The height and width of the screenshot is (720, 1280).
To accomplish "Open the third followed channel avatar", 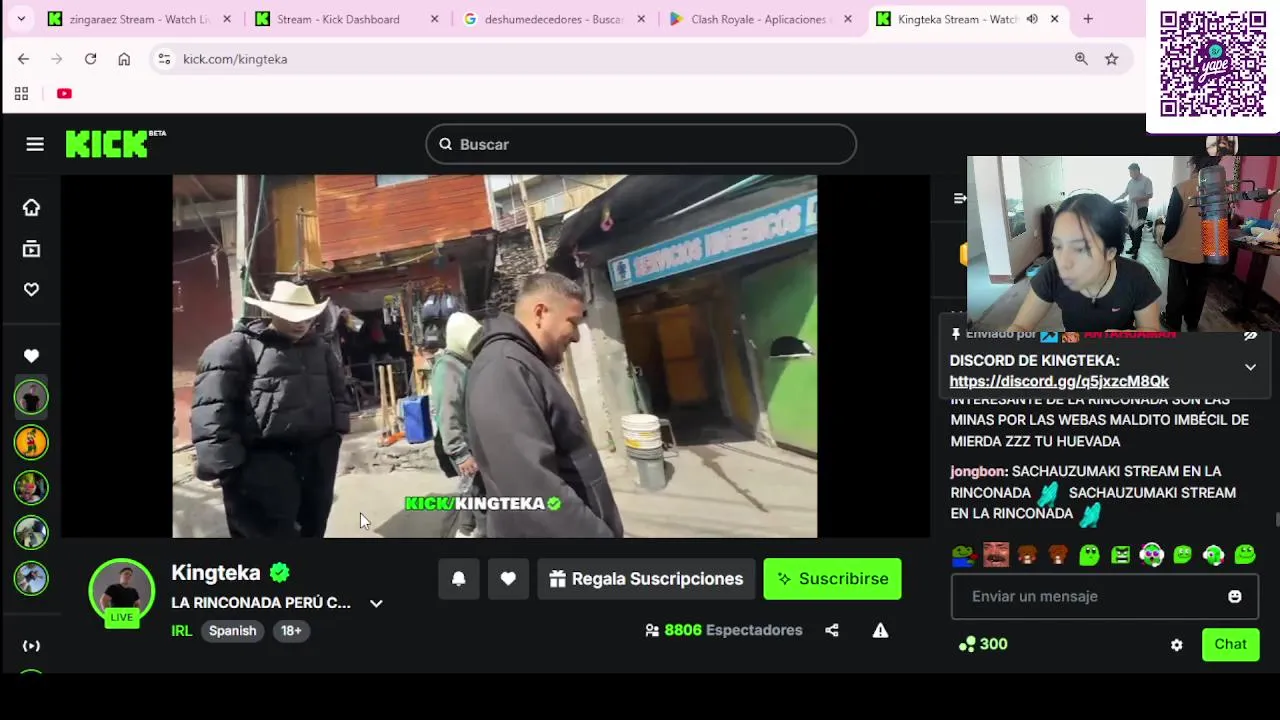I will 31,487.
